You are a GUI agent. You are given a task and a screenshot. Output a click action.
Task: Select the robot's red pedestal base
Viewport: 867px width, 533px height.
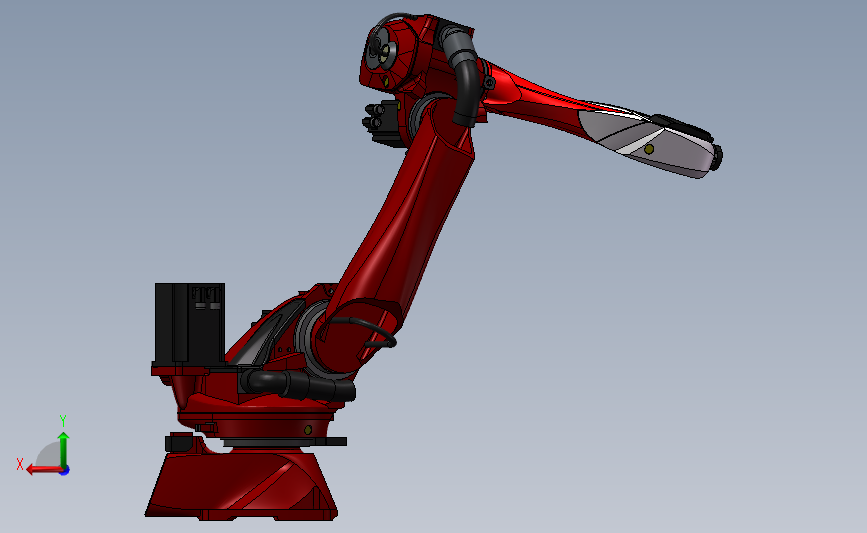(241, 486)
